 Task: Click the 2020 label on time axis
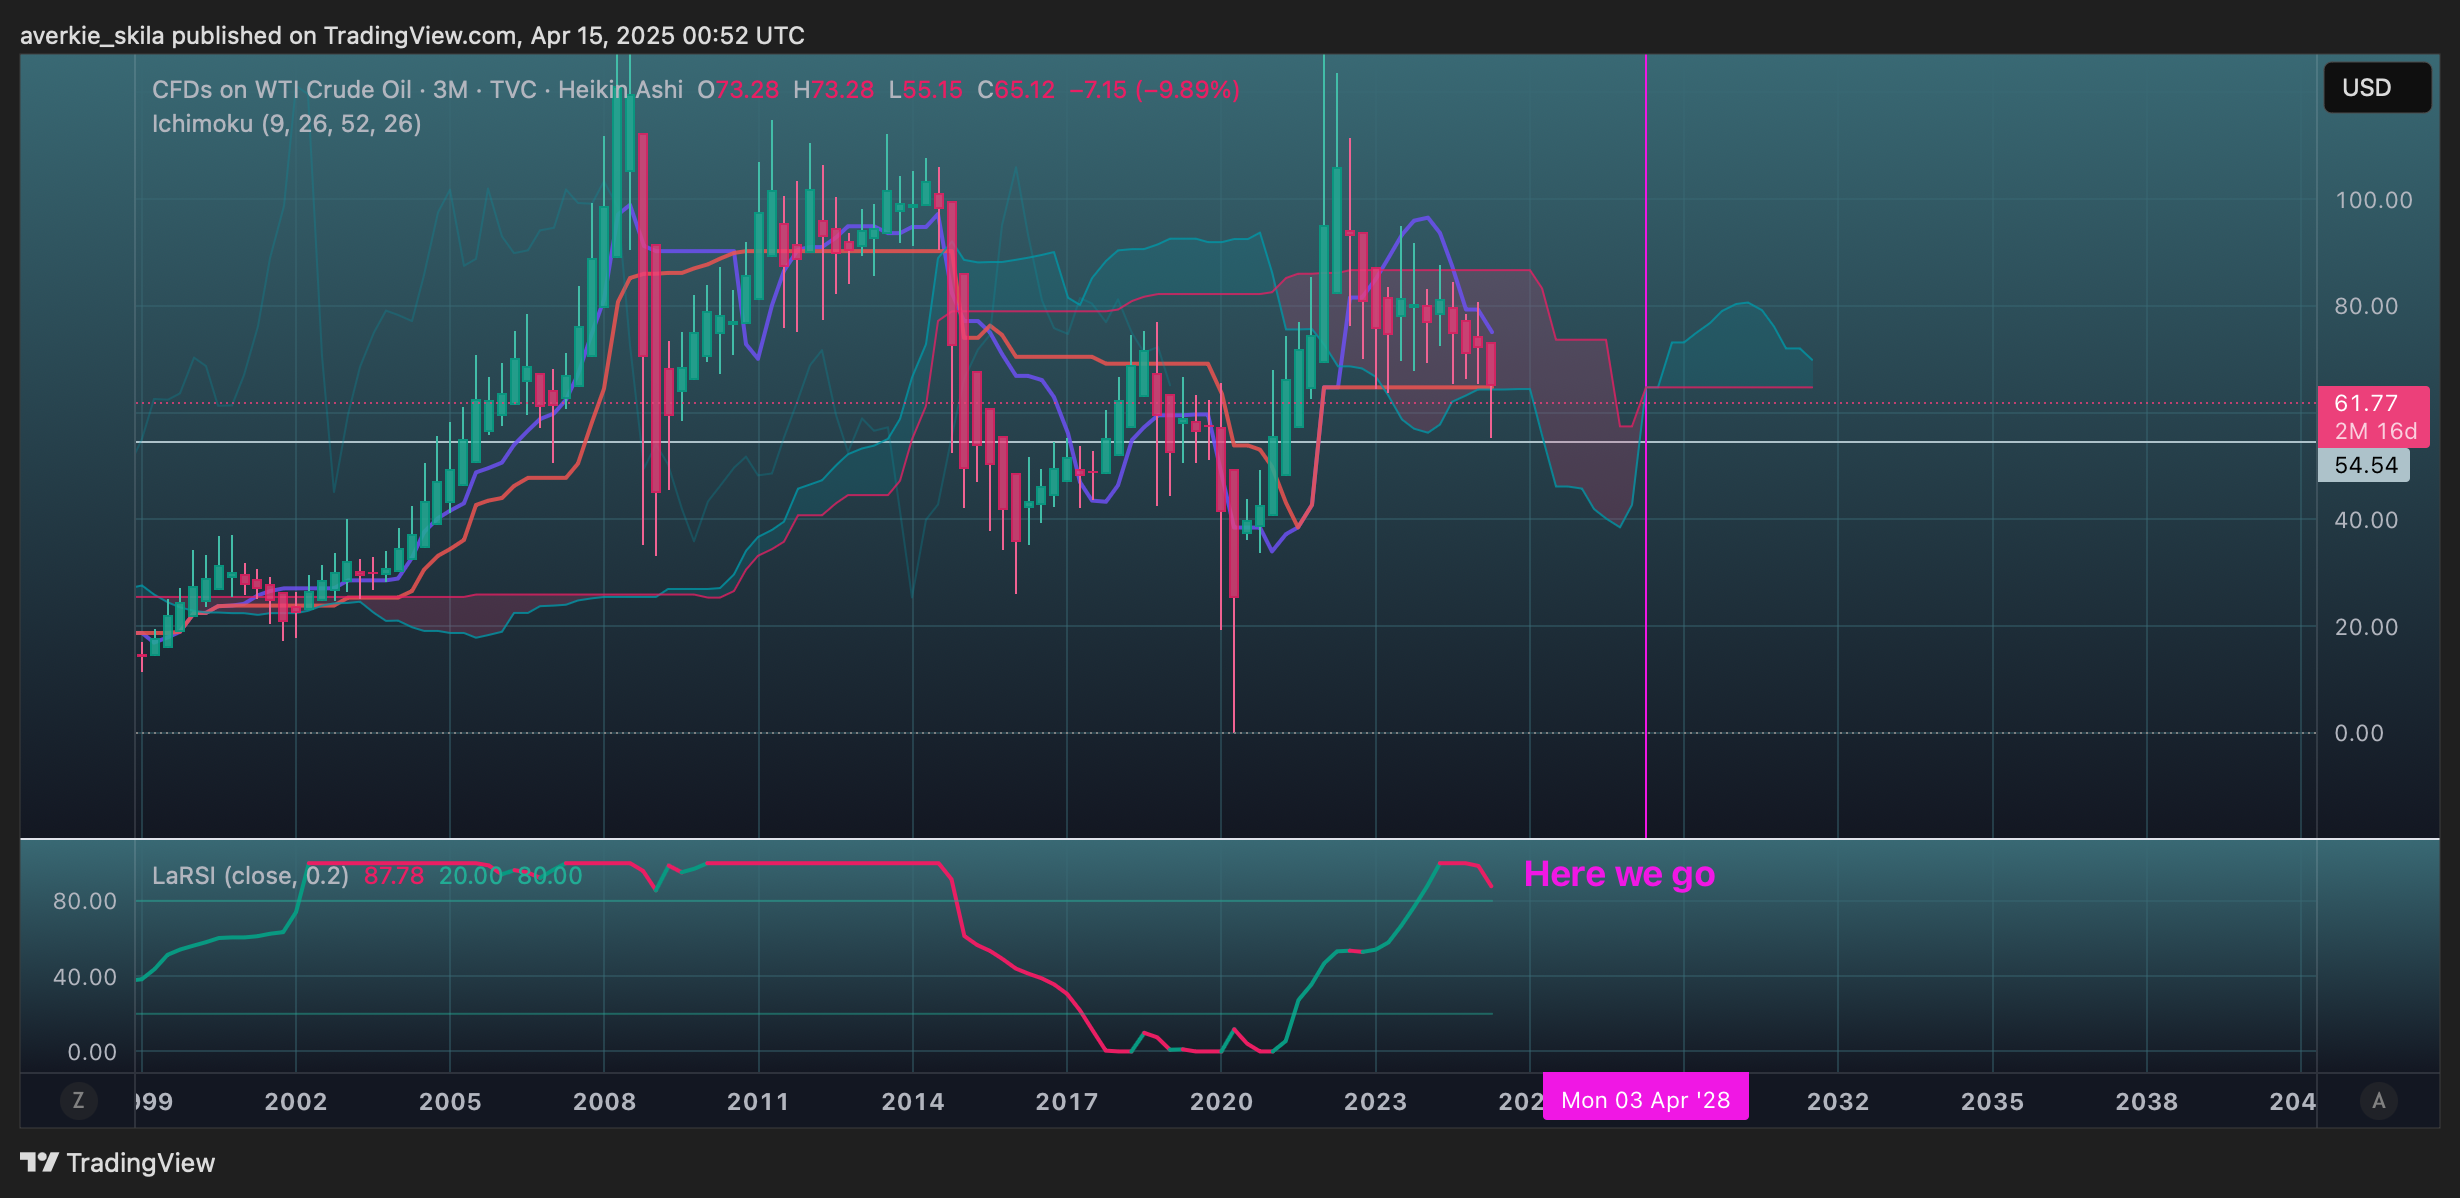click(1221, 1101)
